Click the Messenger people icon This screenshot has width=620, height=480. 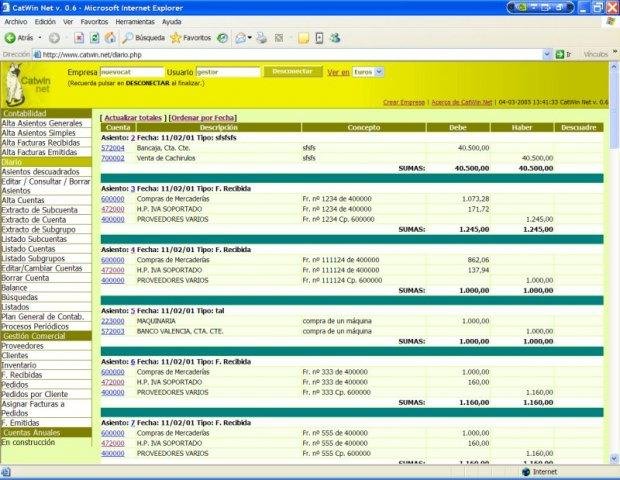[335, 38]
